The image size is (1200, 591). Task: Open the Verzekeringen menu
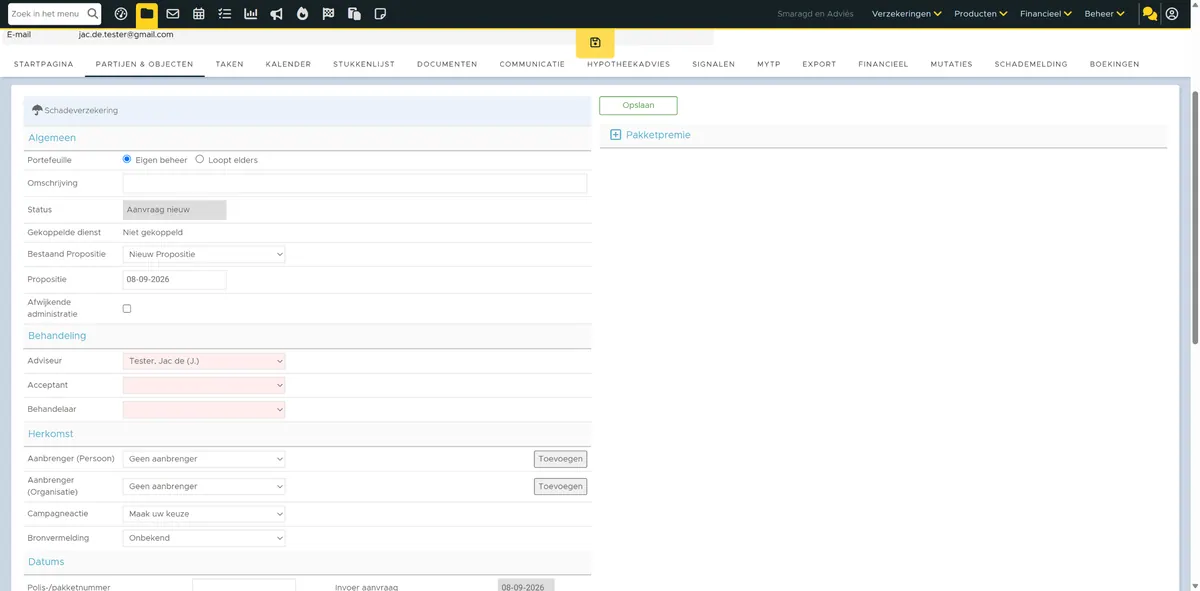(907, 14)
